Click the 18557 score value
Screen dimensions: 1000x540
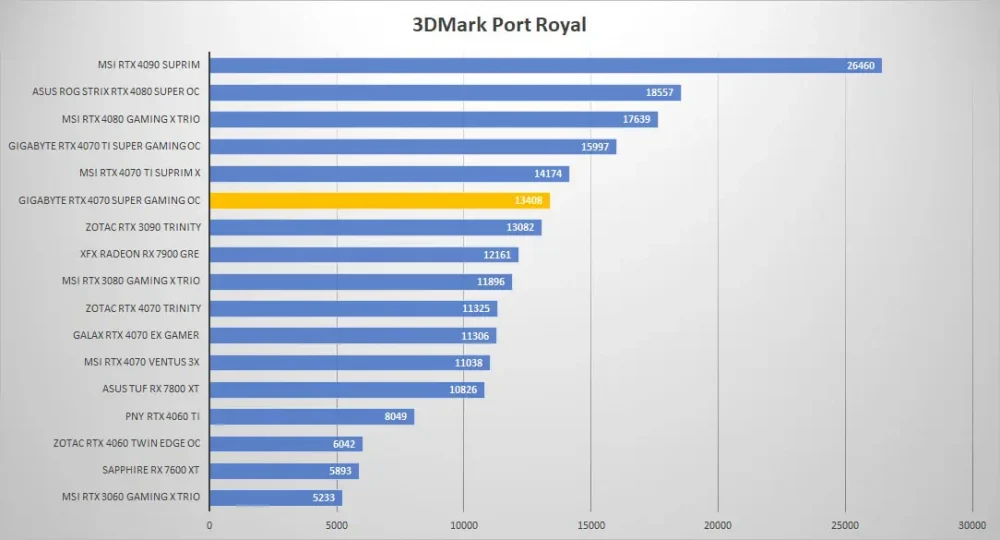(659, 92)
